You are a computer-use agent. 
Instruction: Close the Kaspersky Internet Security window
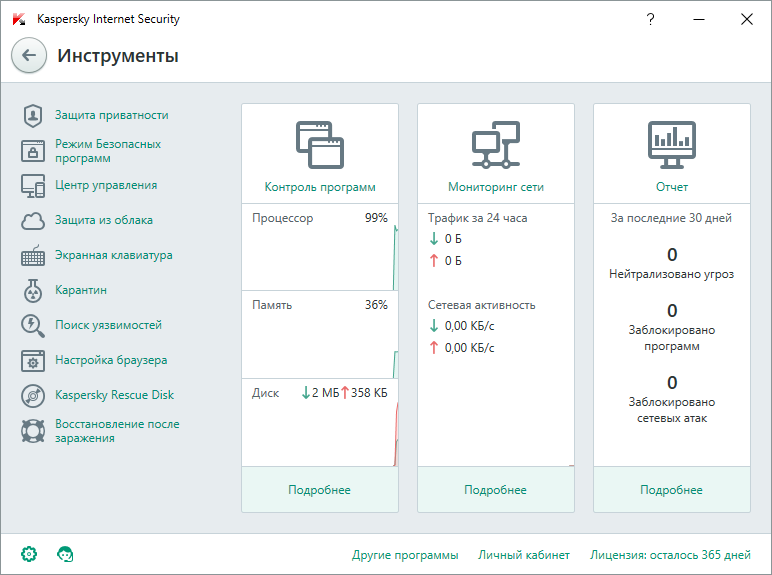pyautogui.click(x=747, y=19)
